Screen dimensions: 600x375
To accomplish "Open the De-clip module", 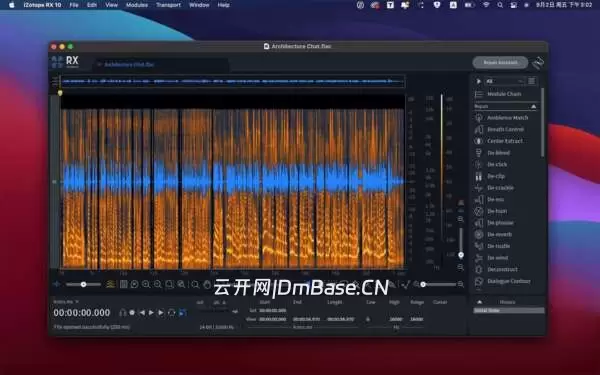I will (496, 176).
